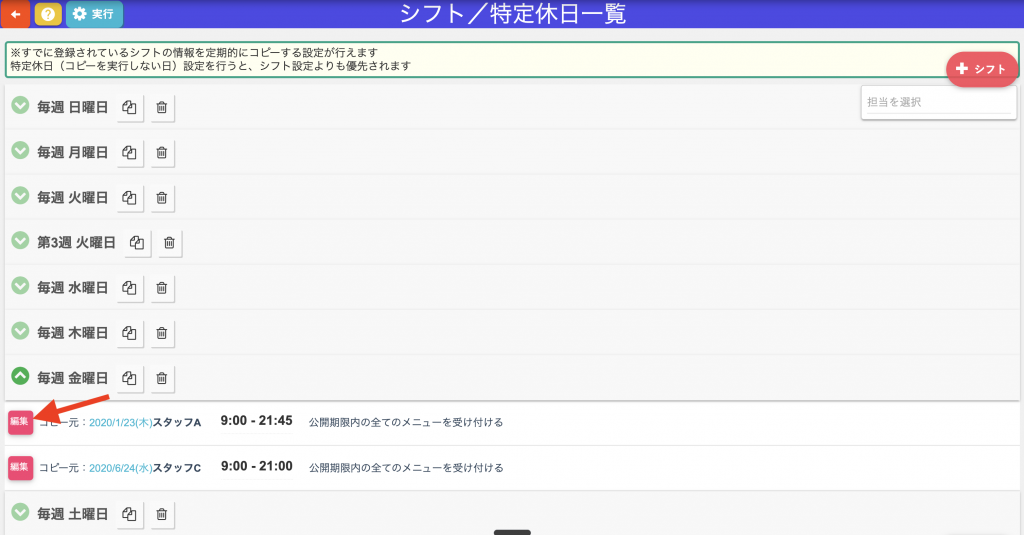Copy the 毎週 土曜日 shift setting

(130, 514)
